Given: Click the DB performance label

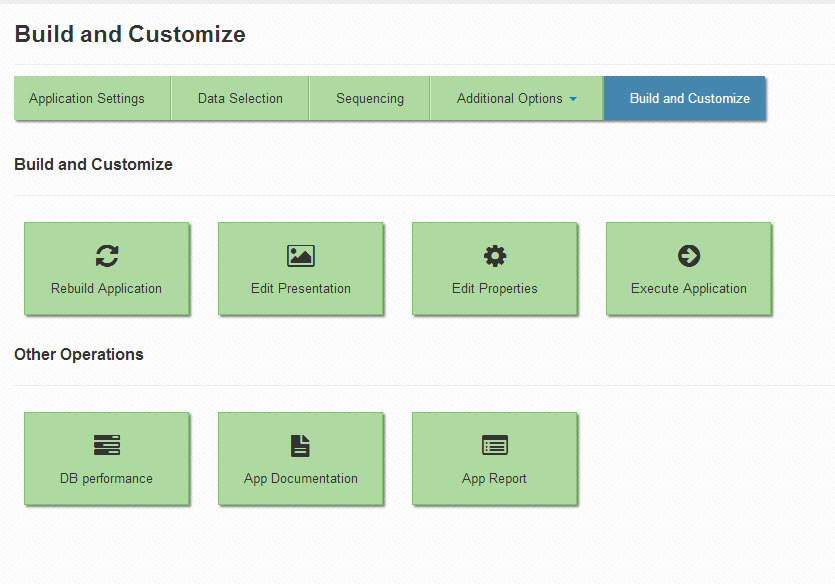Looking at the screenshot, I should (x=107, y=479).
